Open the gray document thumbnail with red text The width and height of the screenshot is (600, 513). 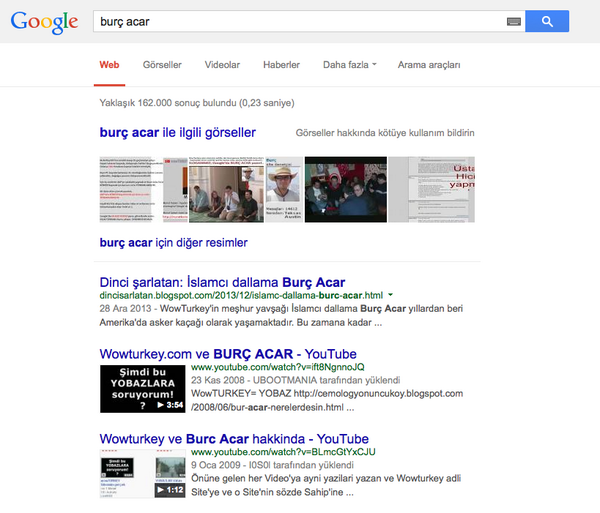[432, 189]
